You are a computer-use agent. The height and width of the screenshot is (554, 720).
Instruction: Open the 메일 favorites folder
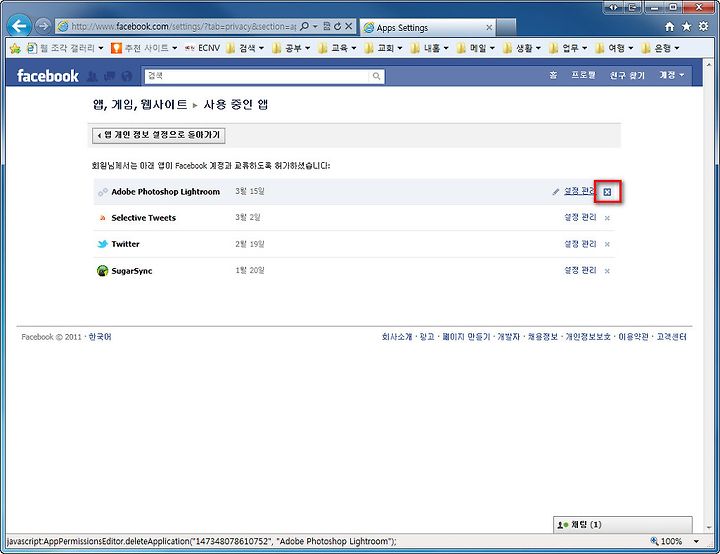point(476,48)
